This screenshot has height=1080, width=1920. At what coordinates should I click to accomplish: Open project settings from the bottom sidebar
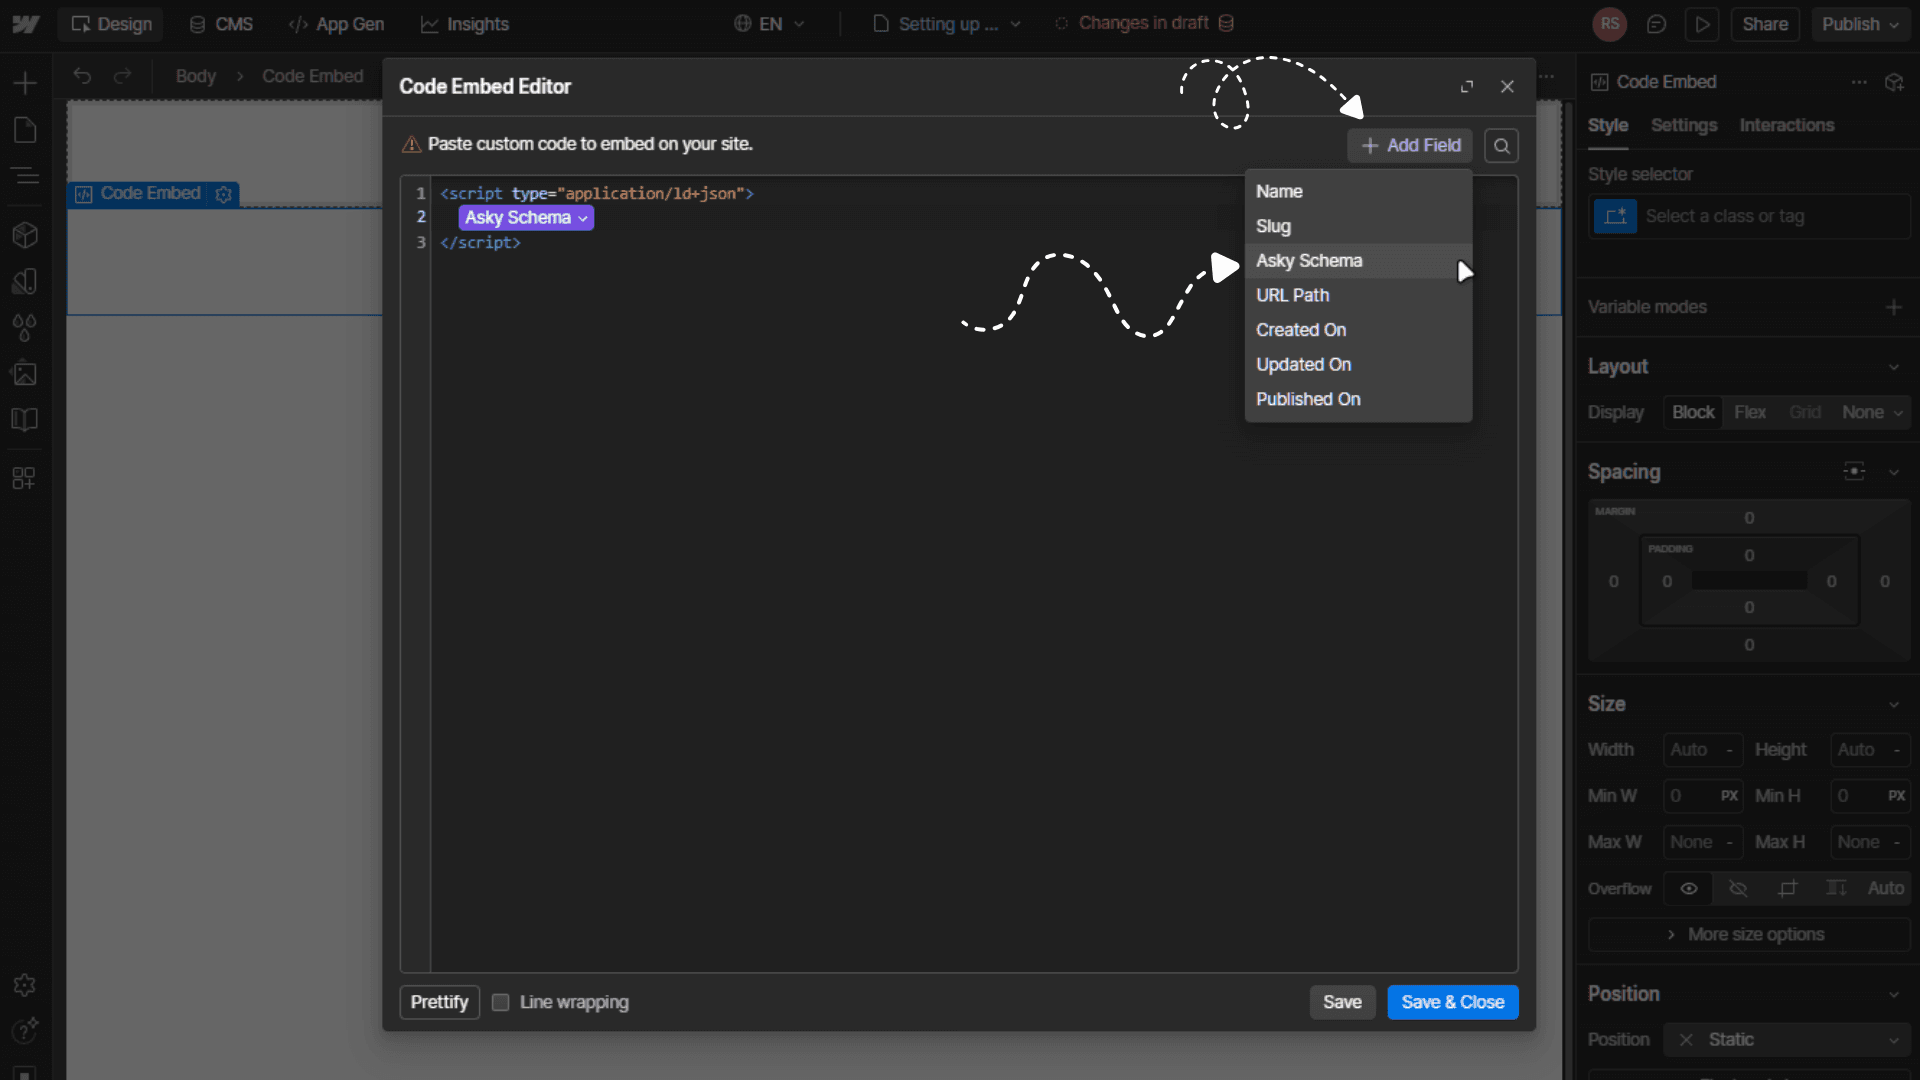(x=24, y=985)
